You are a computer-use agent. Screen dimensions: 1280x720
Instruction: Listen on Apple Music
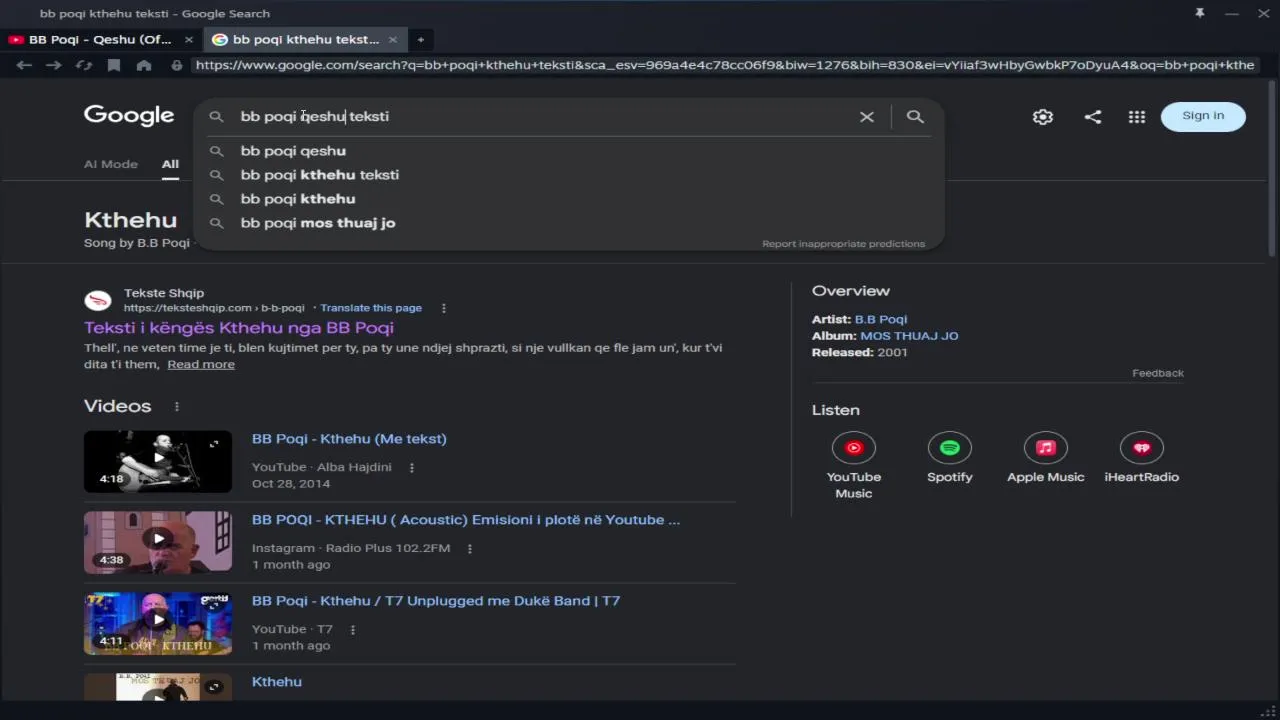pyautogui.click(x=1046, y=458)
